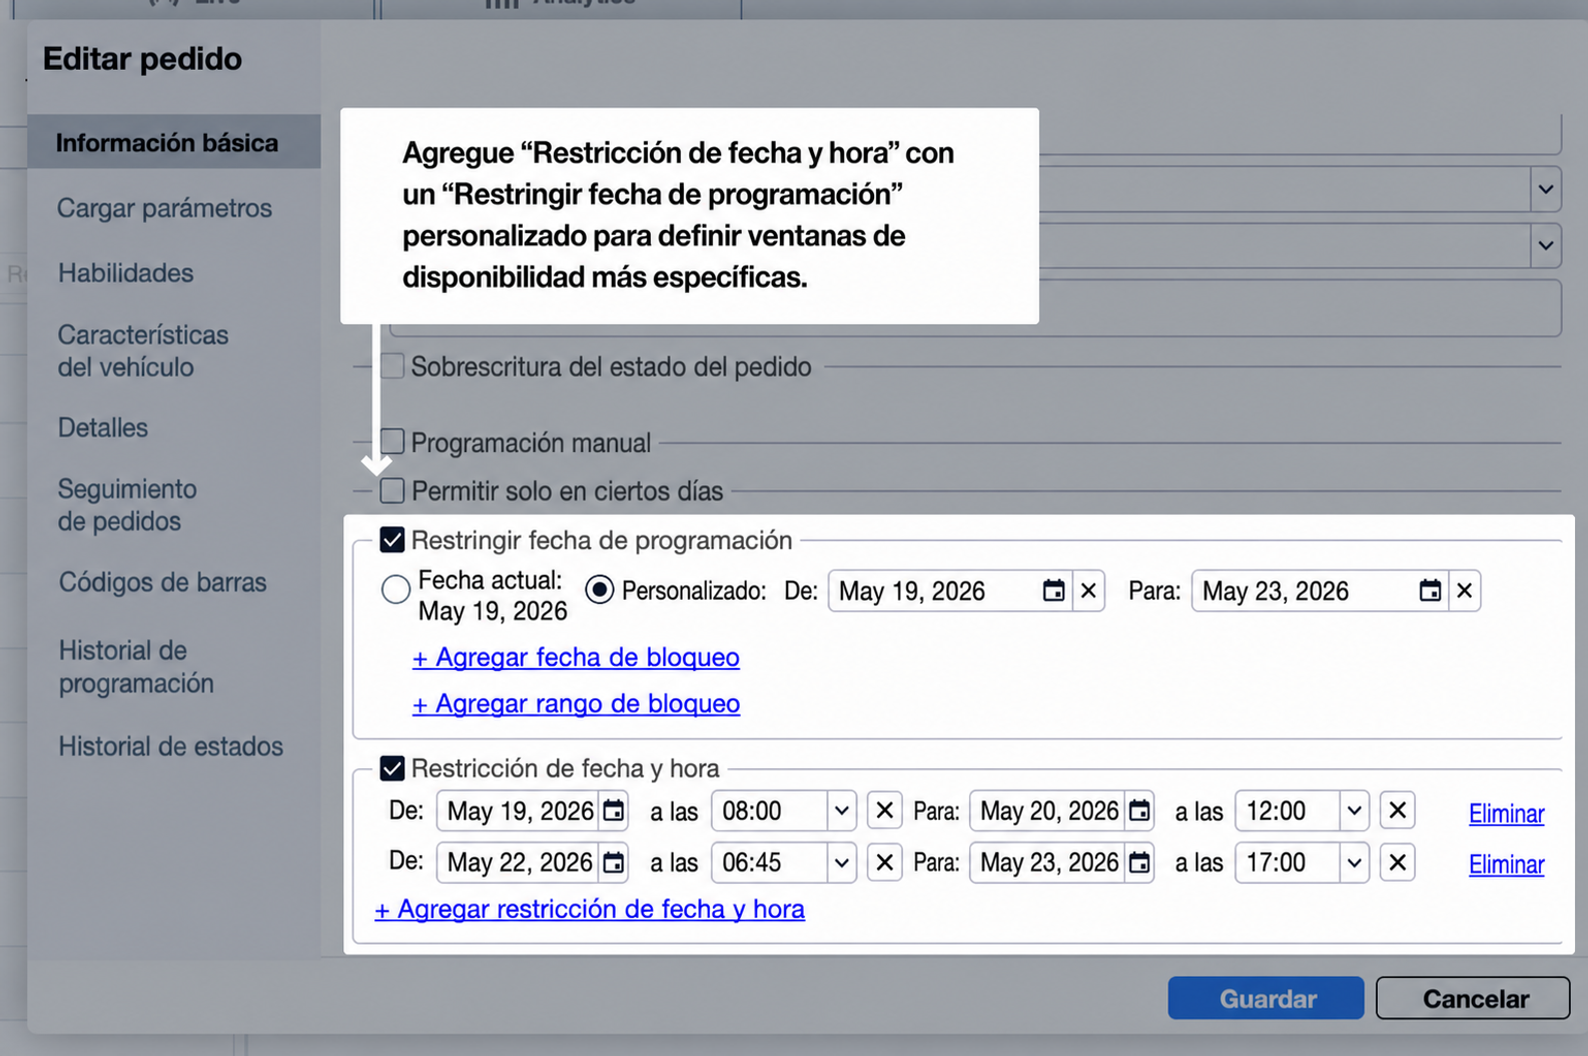This screenshot has width=1588, height=1056.
Task: Expand the 06:45 time dropdown
Action: coord(842,862)
